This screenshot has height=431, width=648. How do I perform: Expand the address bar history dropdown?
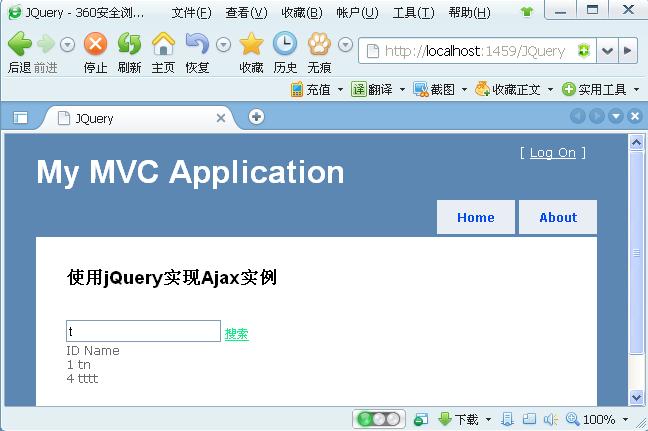[x=608, y=51]
